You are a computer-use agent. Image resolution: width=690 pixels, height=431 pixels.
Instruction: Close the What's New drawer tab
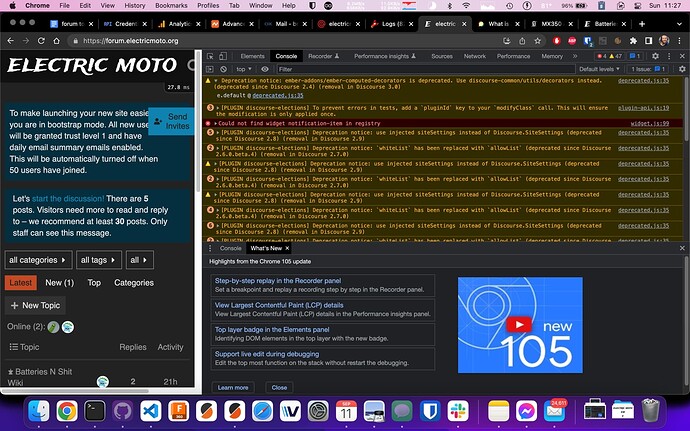point(287,248)
